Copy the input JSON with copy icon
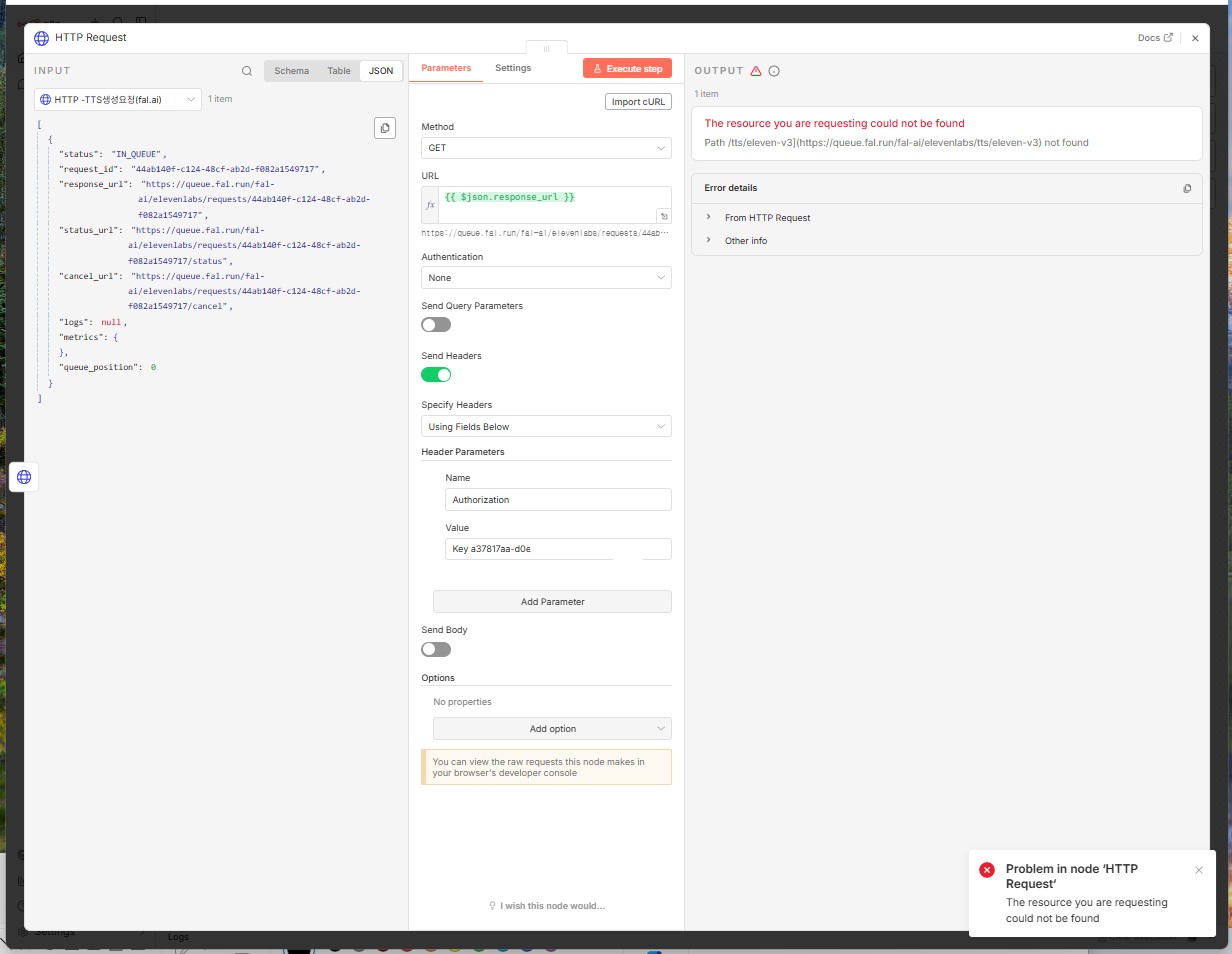Viewport: 1232px width, 954px height. 385,128
